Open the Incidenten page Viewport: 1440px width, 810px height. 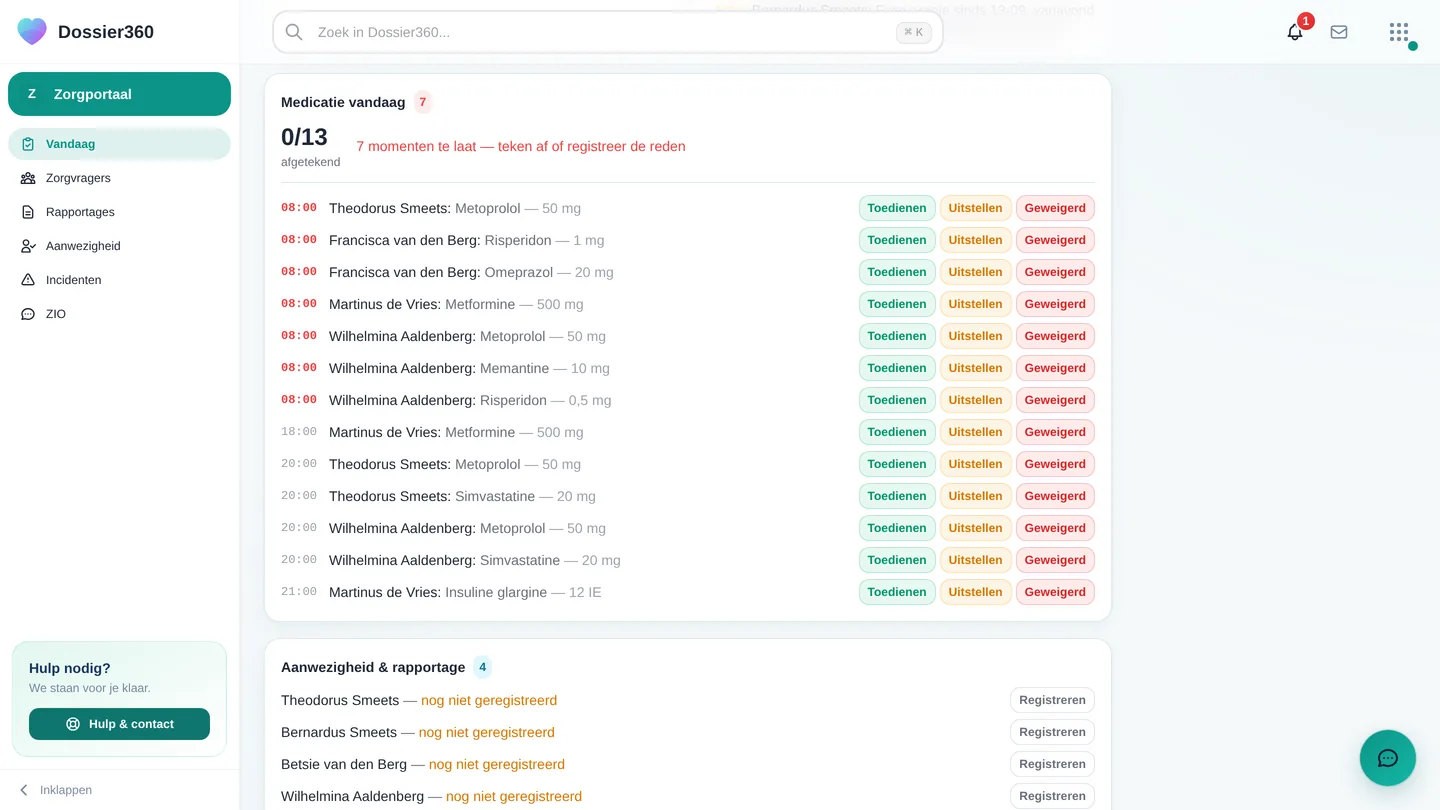(119, 280)
